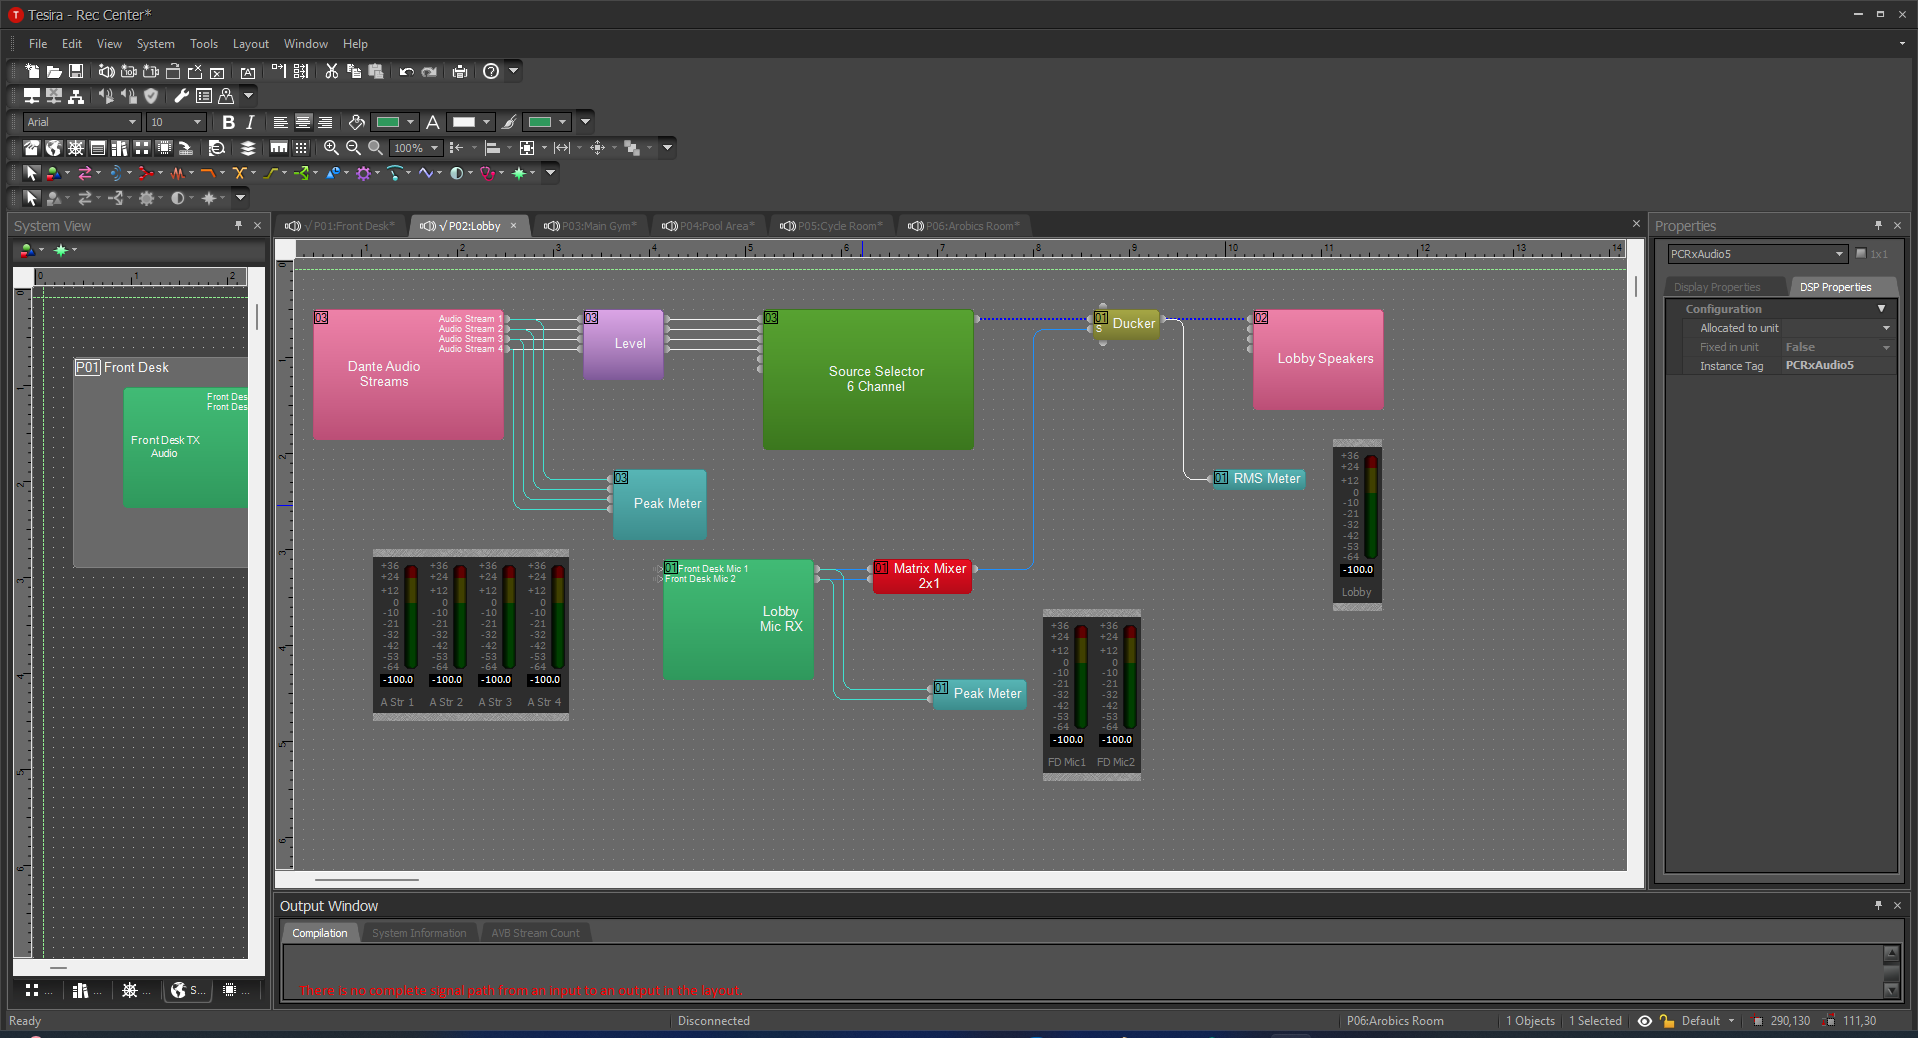Pin the Properties panel
This screenshot has height=1038, width=1918.
tap(1878, 226)
